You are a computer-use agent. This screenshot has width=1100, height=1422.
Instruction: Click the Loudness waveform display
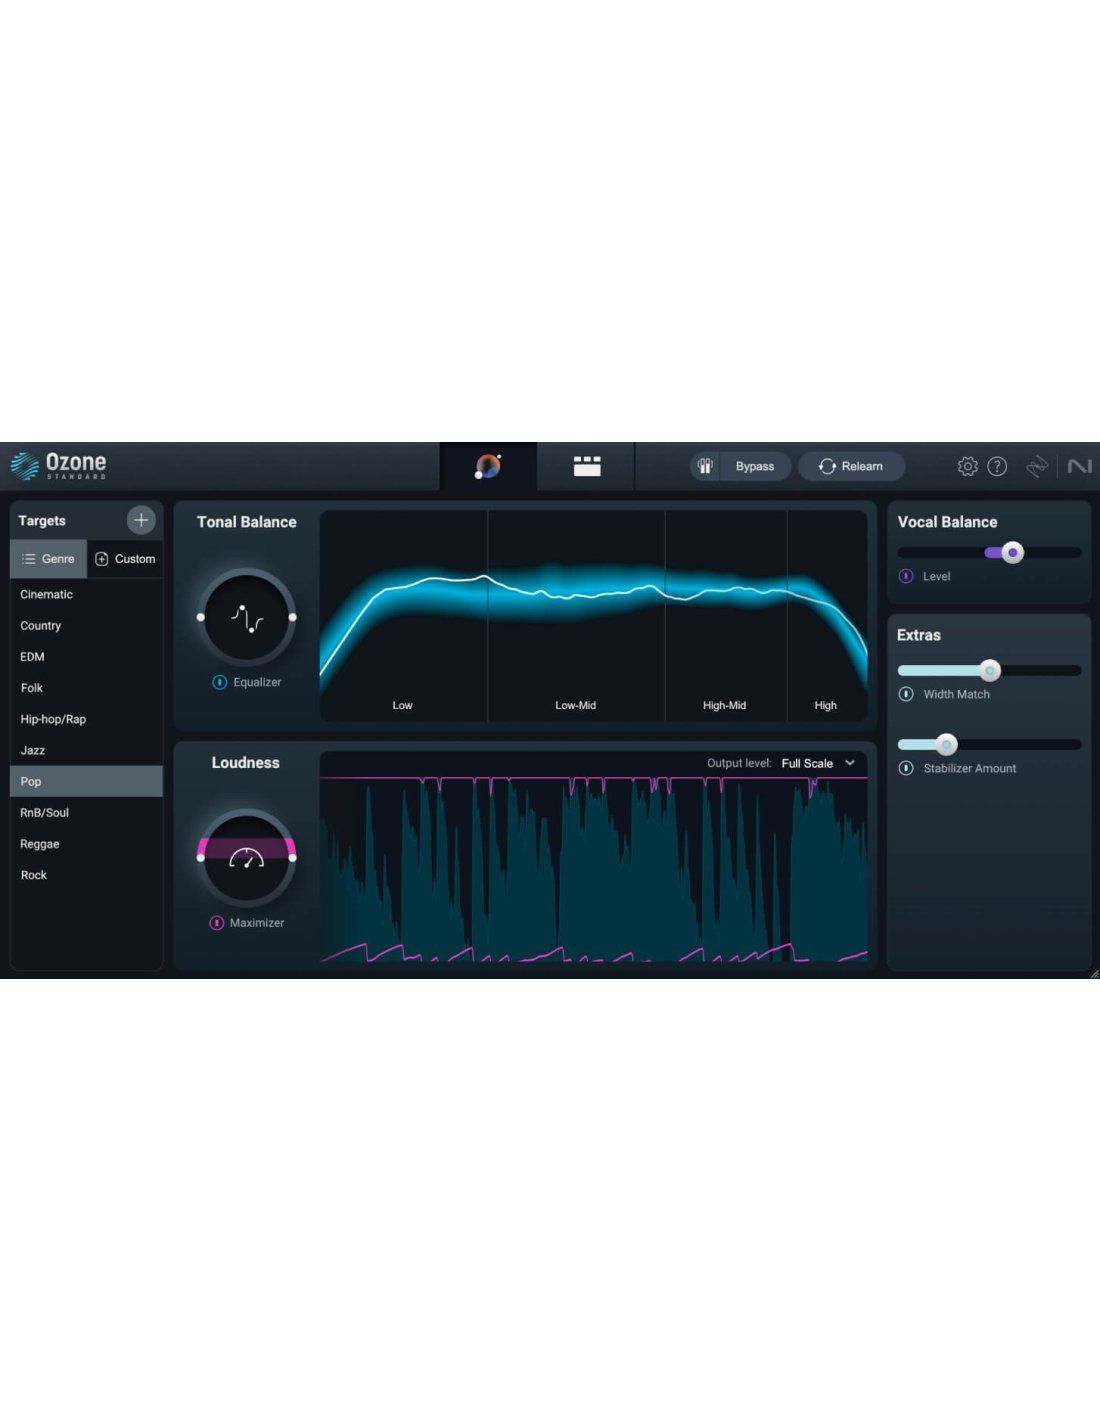click(593, 868)
